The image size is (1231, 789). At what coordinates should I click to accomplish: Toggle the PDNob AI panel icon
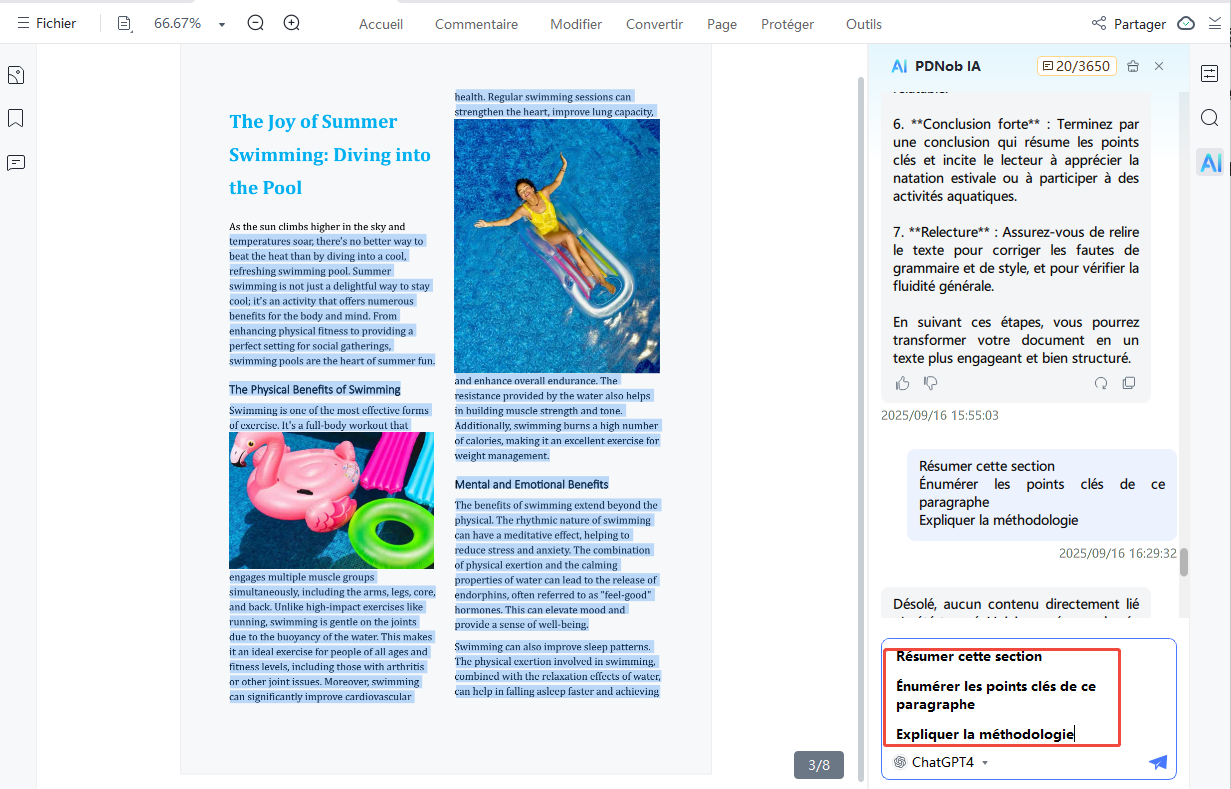[x=1210, y=162]
